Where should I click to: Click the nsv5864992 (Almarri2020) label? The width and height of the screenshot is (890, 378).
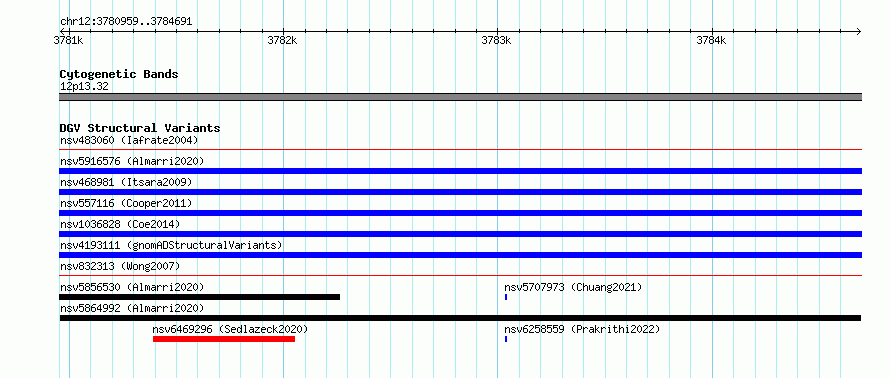pyautogui.click(x=132, y=308)
